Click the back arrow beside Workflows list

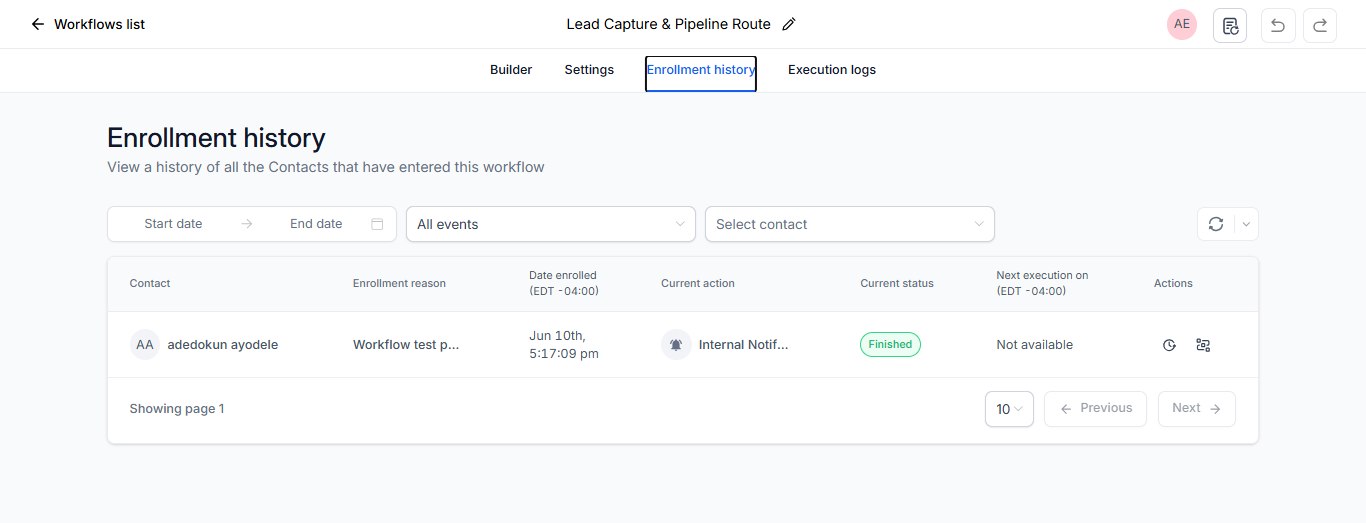[38, 24]
